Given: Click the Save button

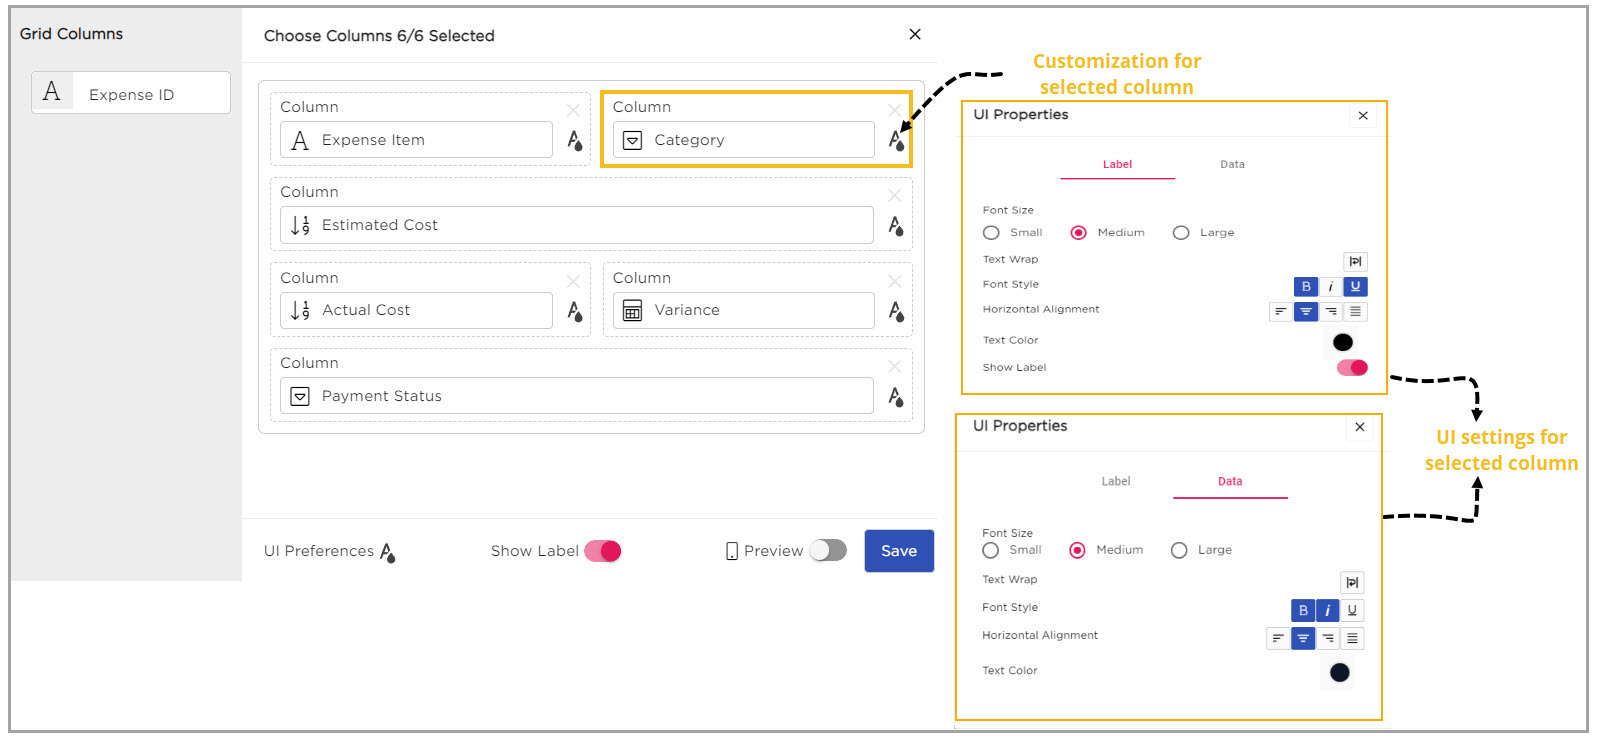Looking at the screenshot, I should pos(898,551).
